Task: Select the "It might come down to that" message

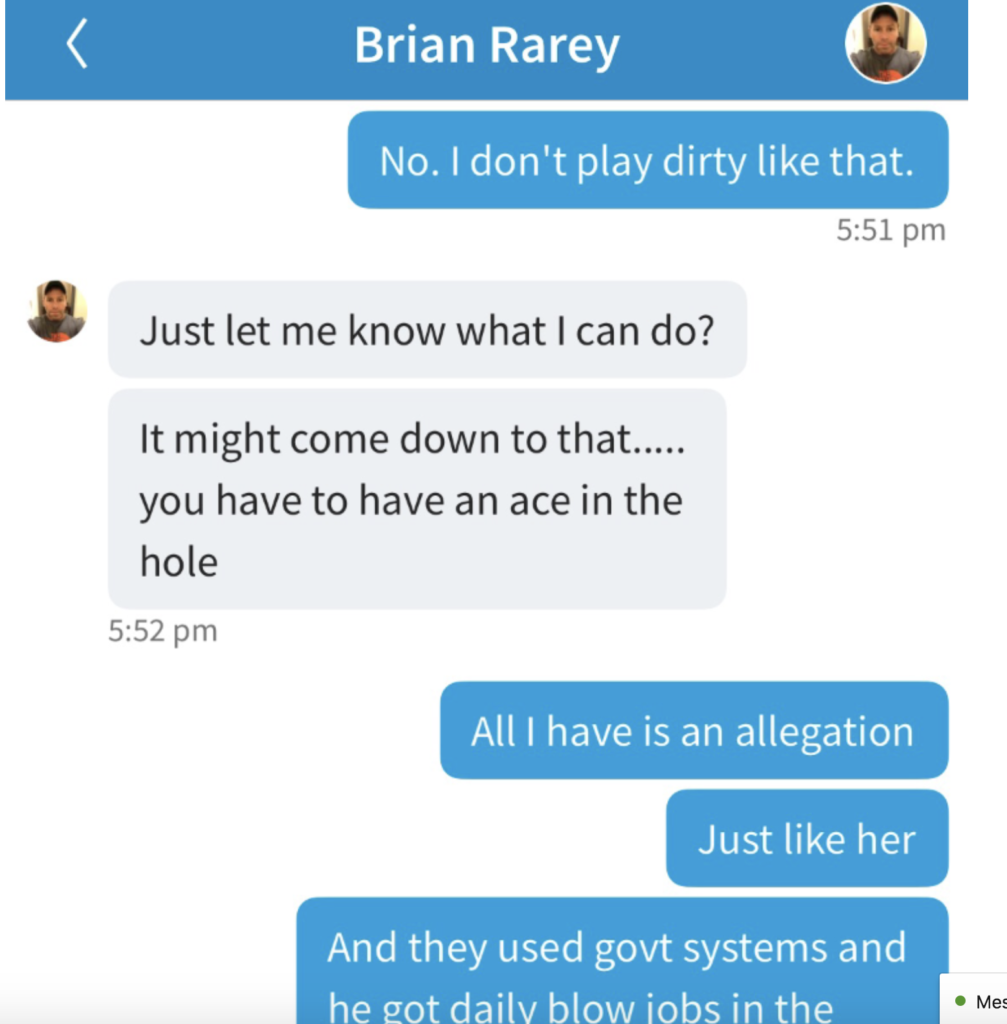Action: pos(417,499)
